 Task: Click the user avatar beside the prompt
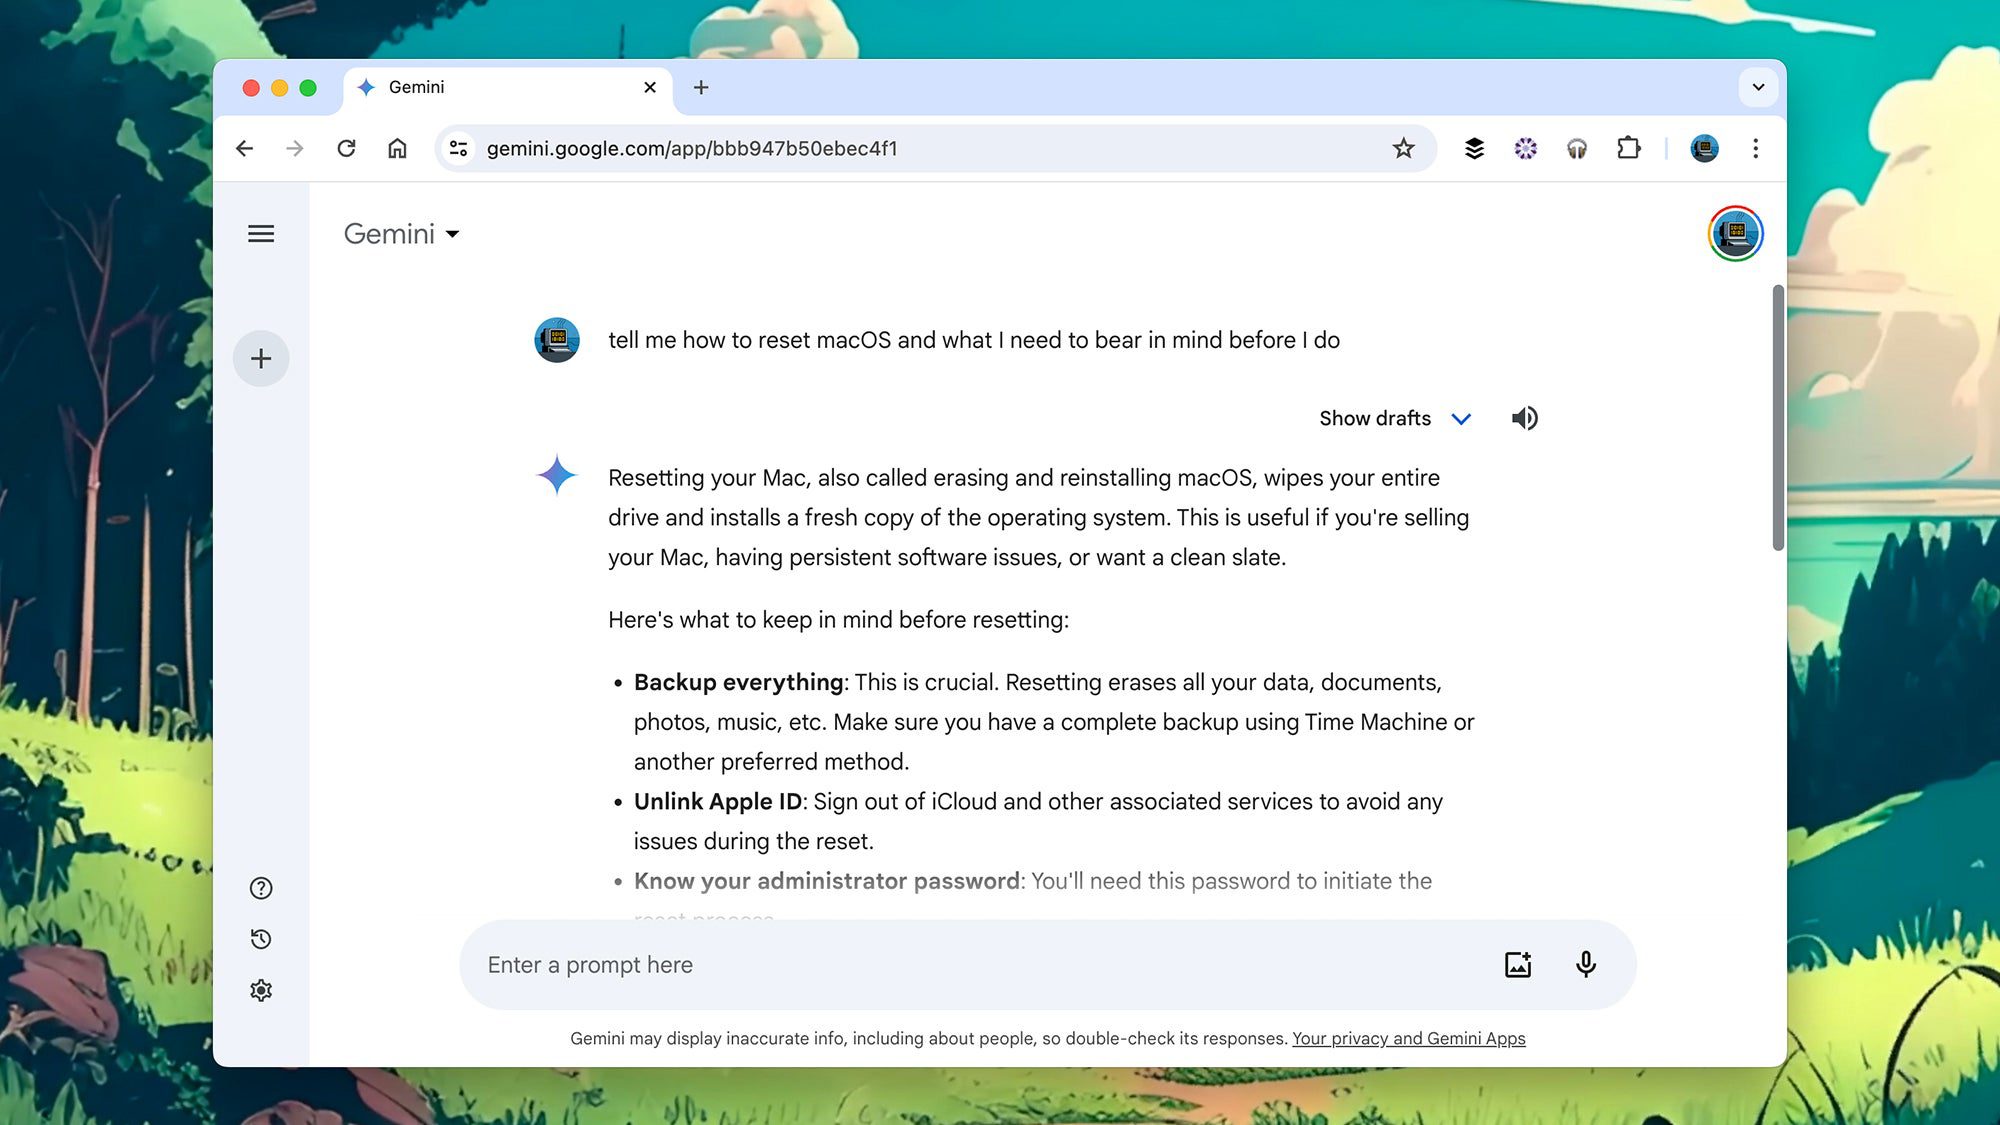coord(557,340)
